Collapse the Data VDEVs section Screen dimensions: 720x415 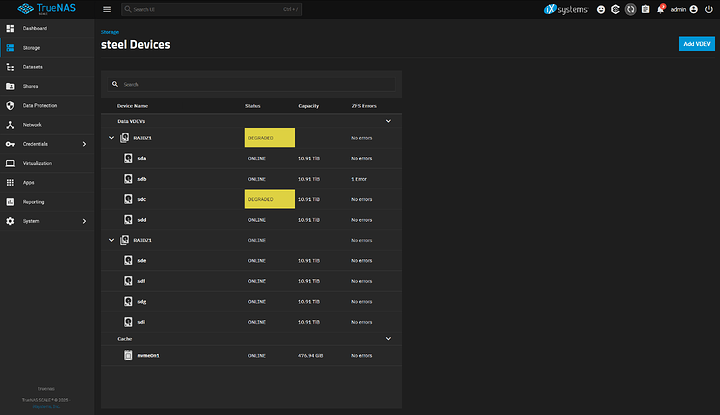388,120
